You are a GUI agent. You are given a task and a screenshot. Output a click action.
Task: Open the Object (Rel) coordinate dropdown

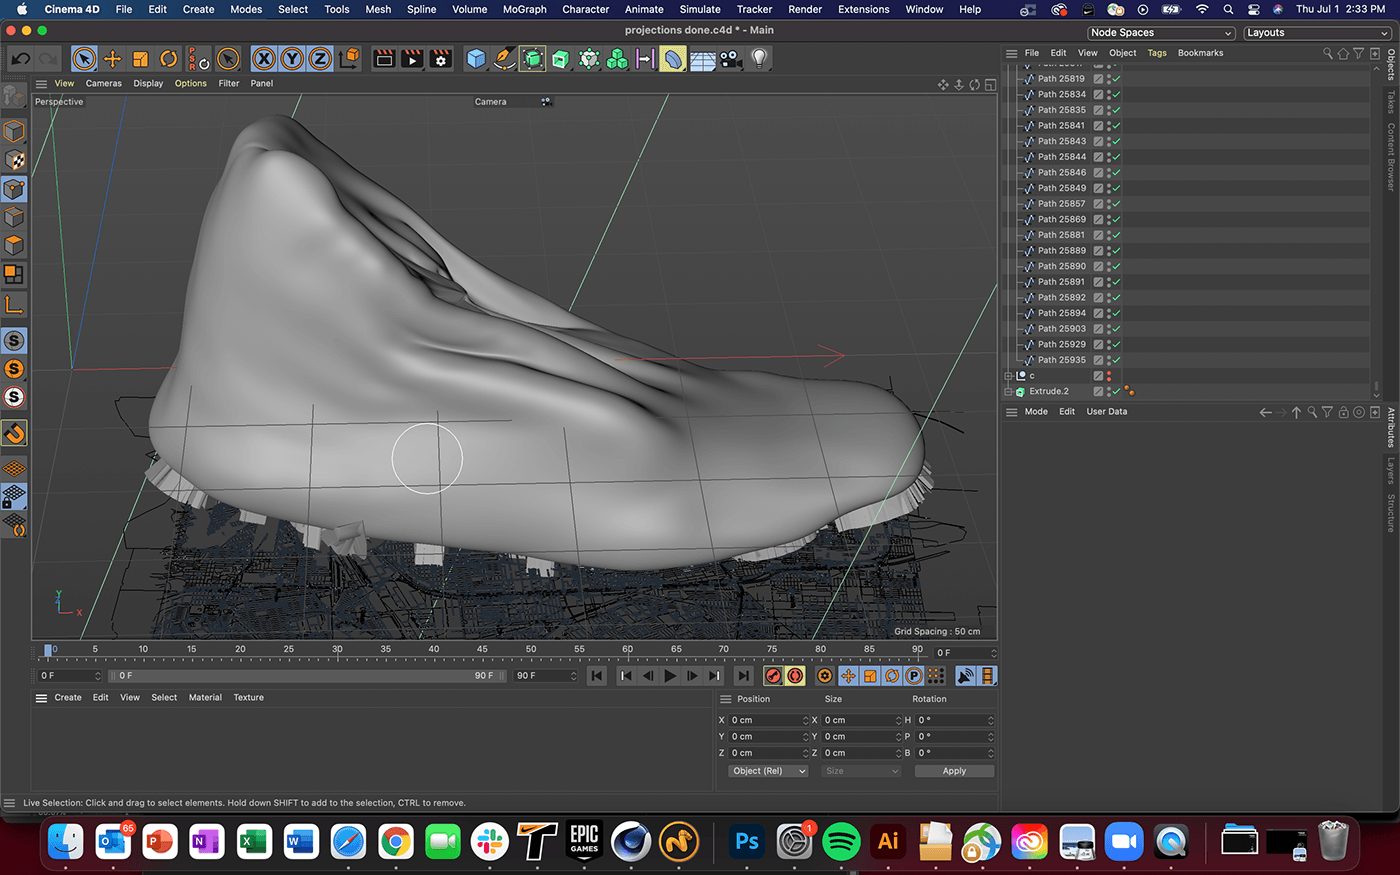coord(768,771)
